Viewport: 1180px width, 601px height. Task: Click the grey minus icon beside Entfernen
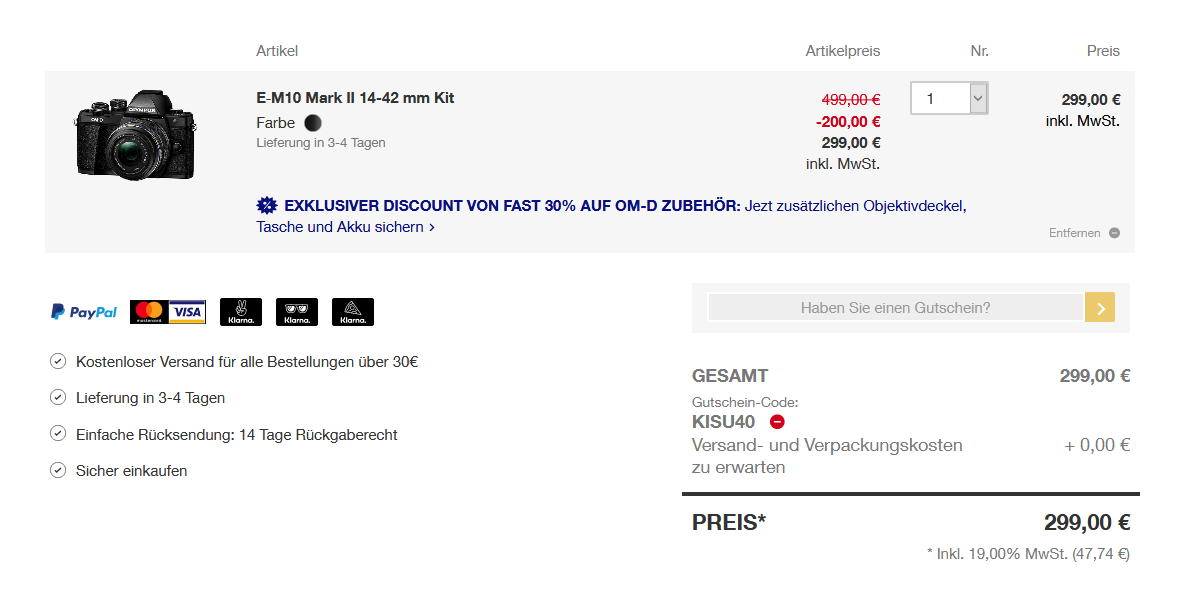point(1114,233)
